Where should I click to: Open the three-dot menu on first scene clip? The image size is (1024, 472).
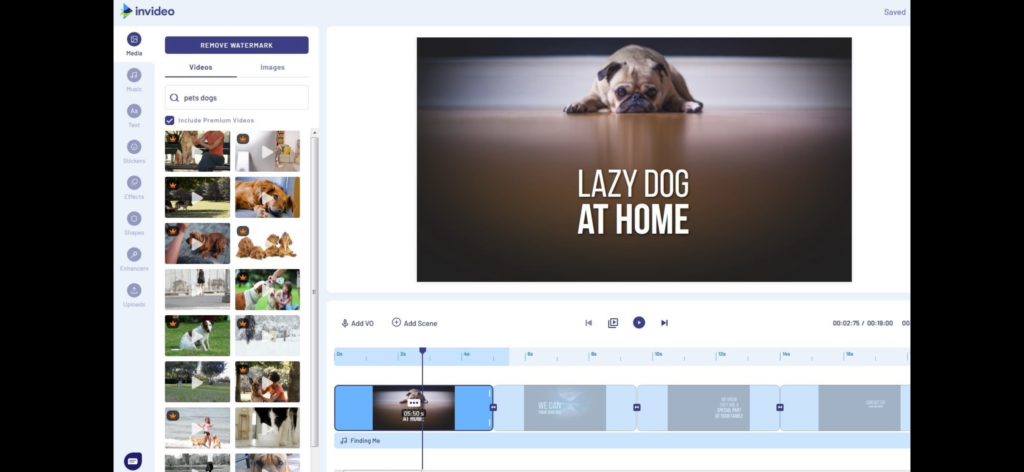(x=414, y=403)
